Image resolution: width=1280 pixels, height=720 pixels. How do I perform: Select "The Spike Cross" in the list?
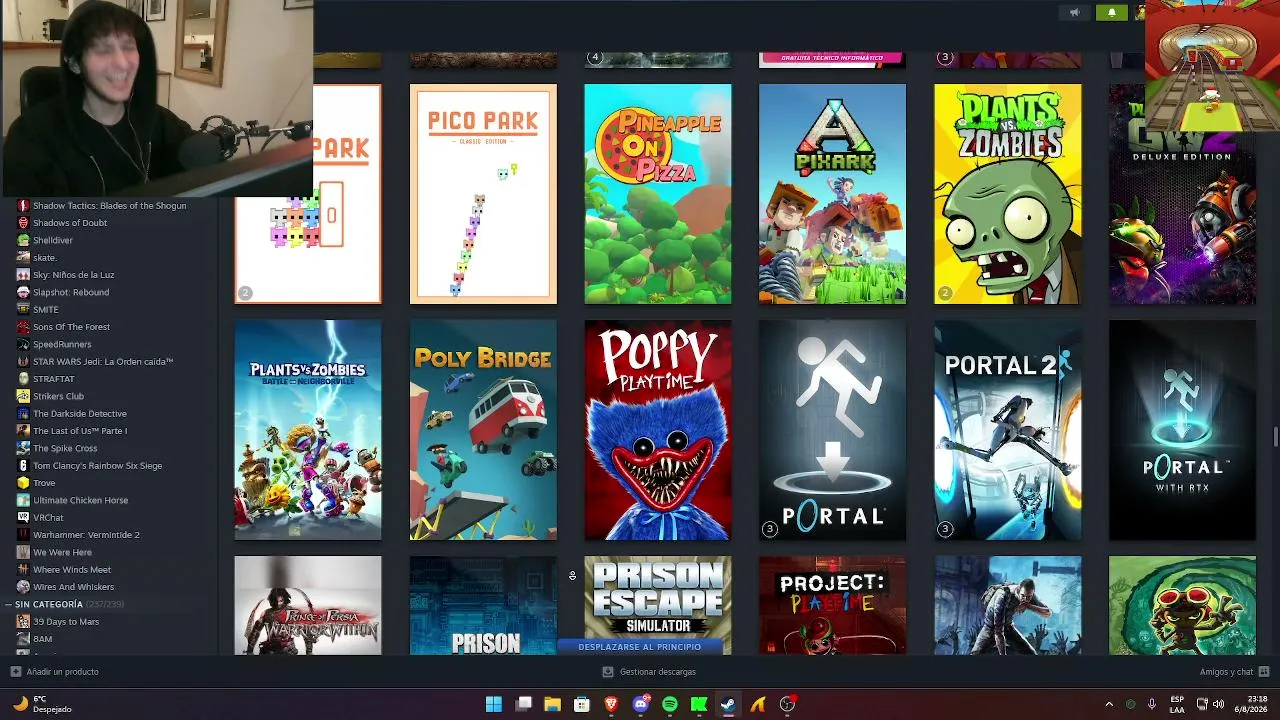point(65,448)
